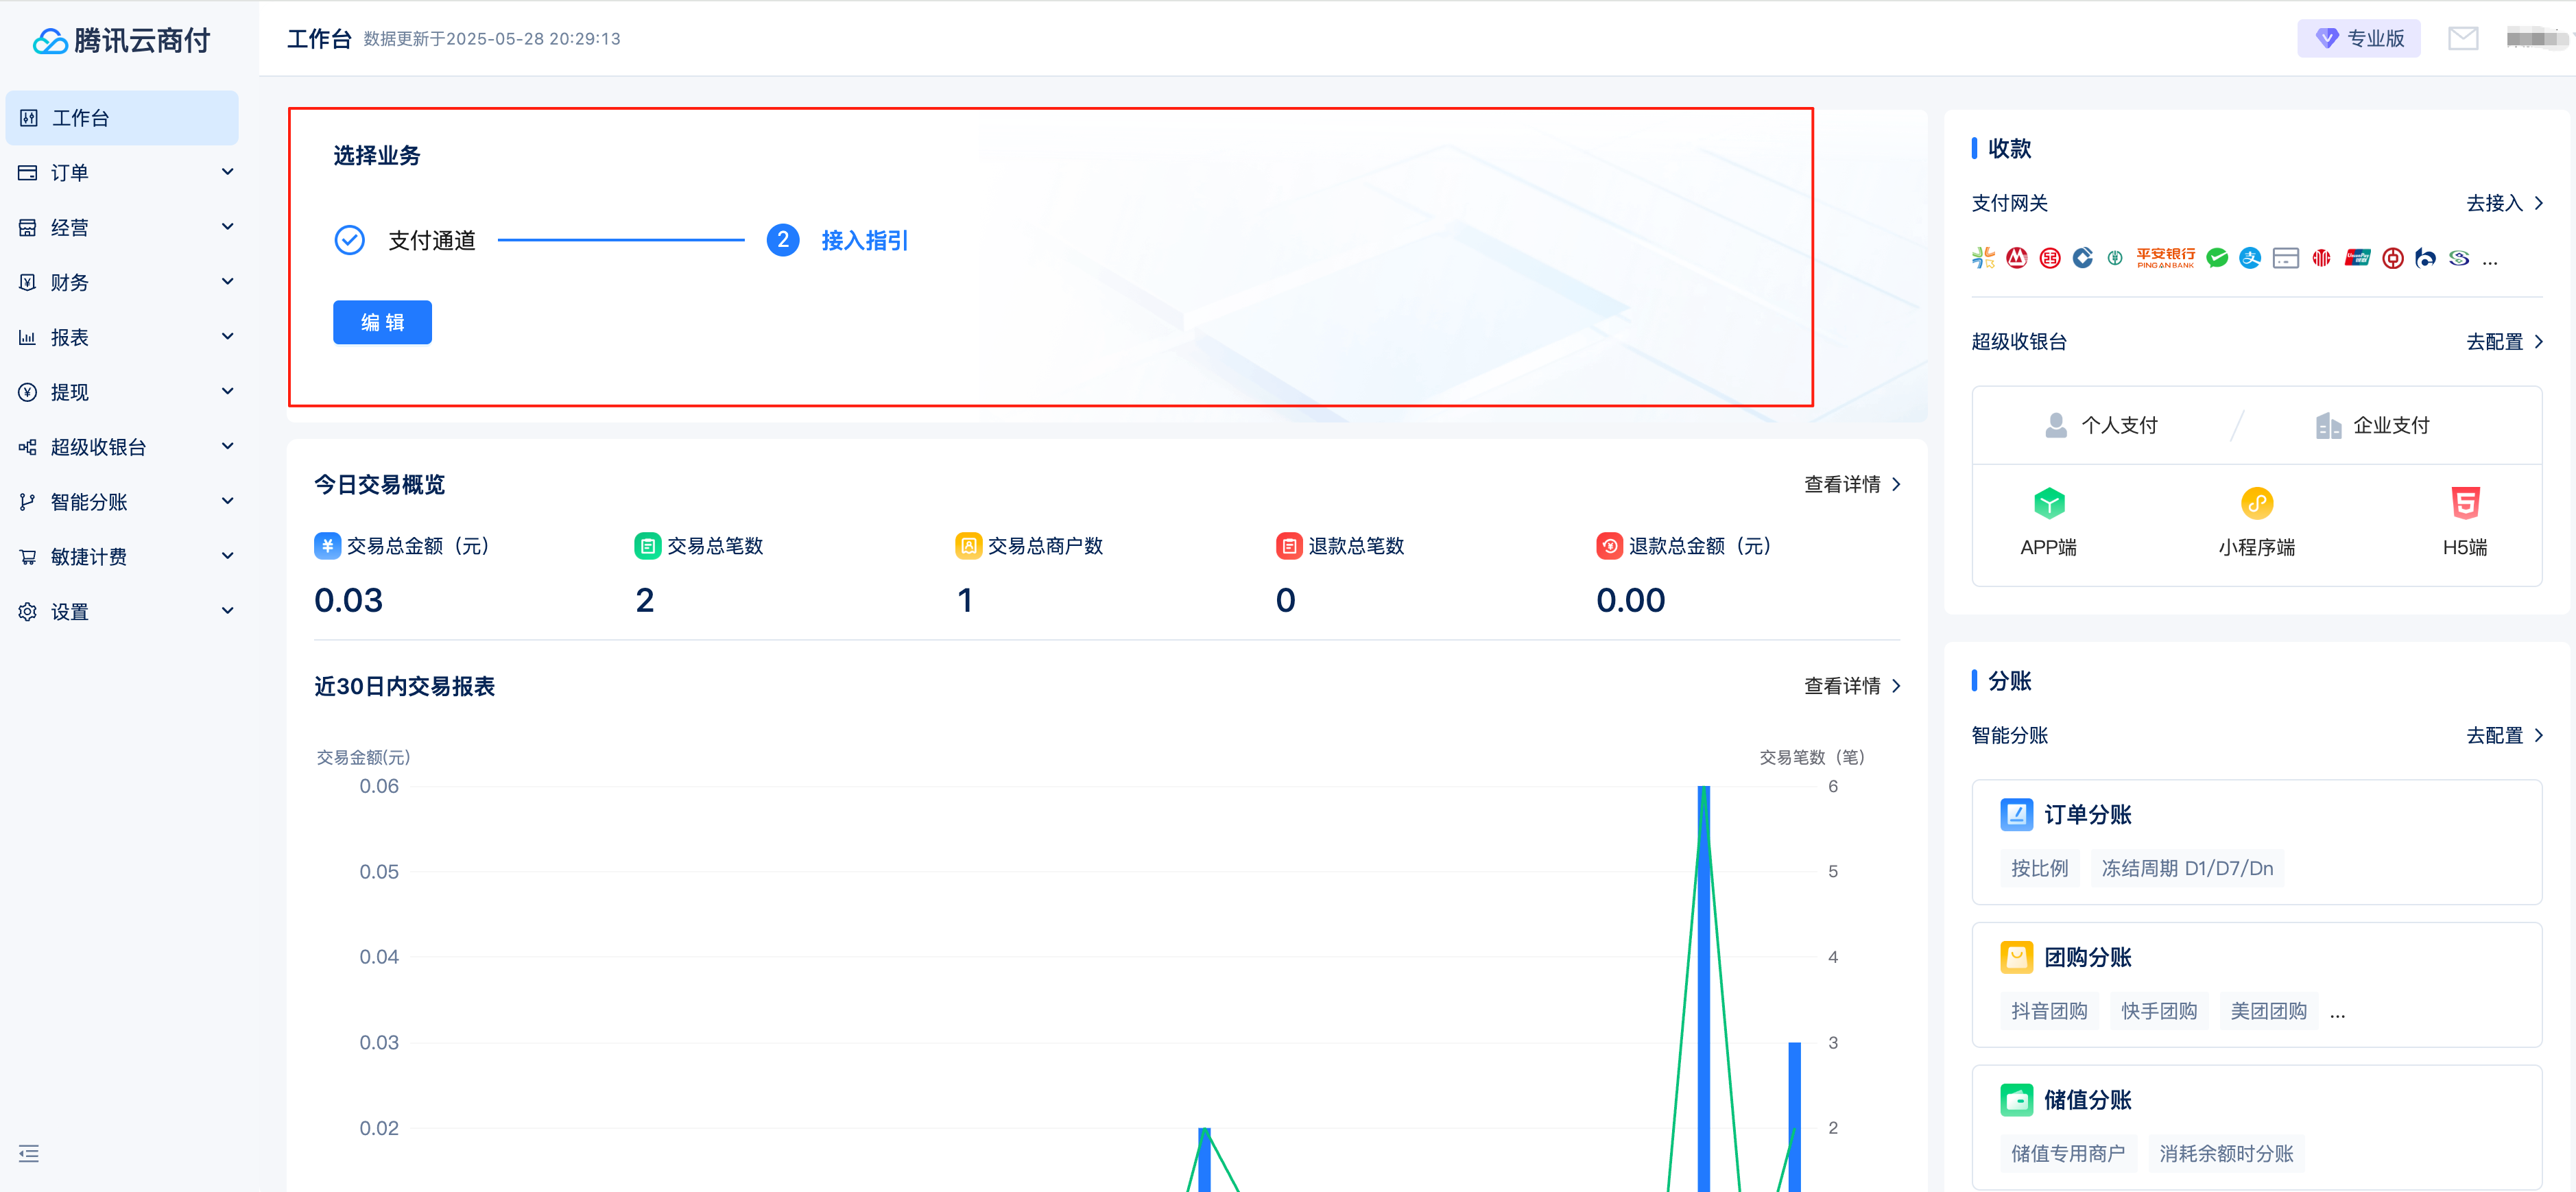Expand the 敏捷计费 menu chevron
The width and height of the screenshot is (2576, 1192).
227,556
